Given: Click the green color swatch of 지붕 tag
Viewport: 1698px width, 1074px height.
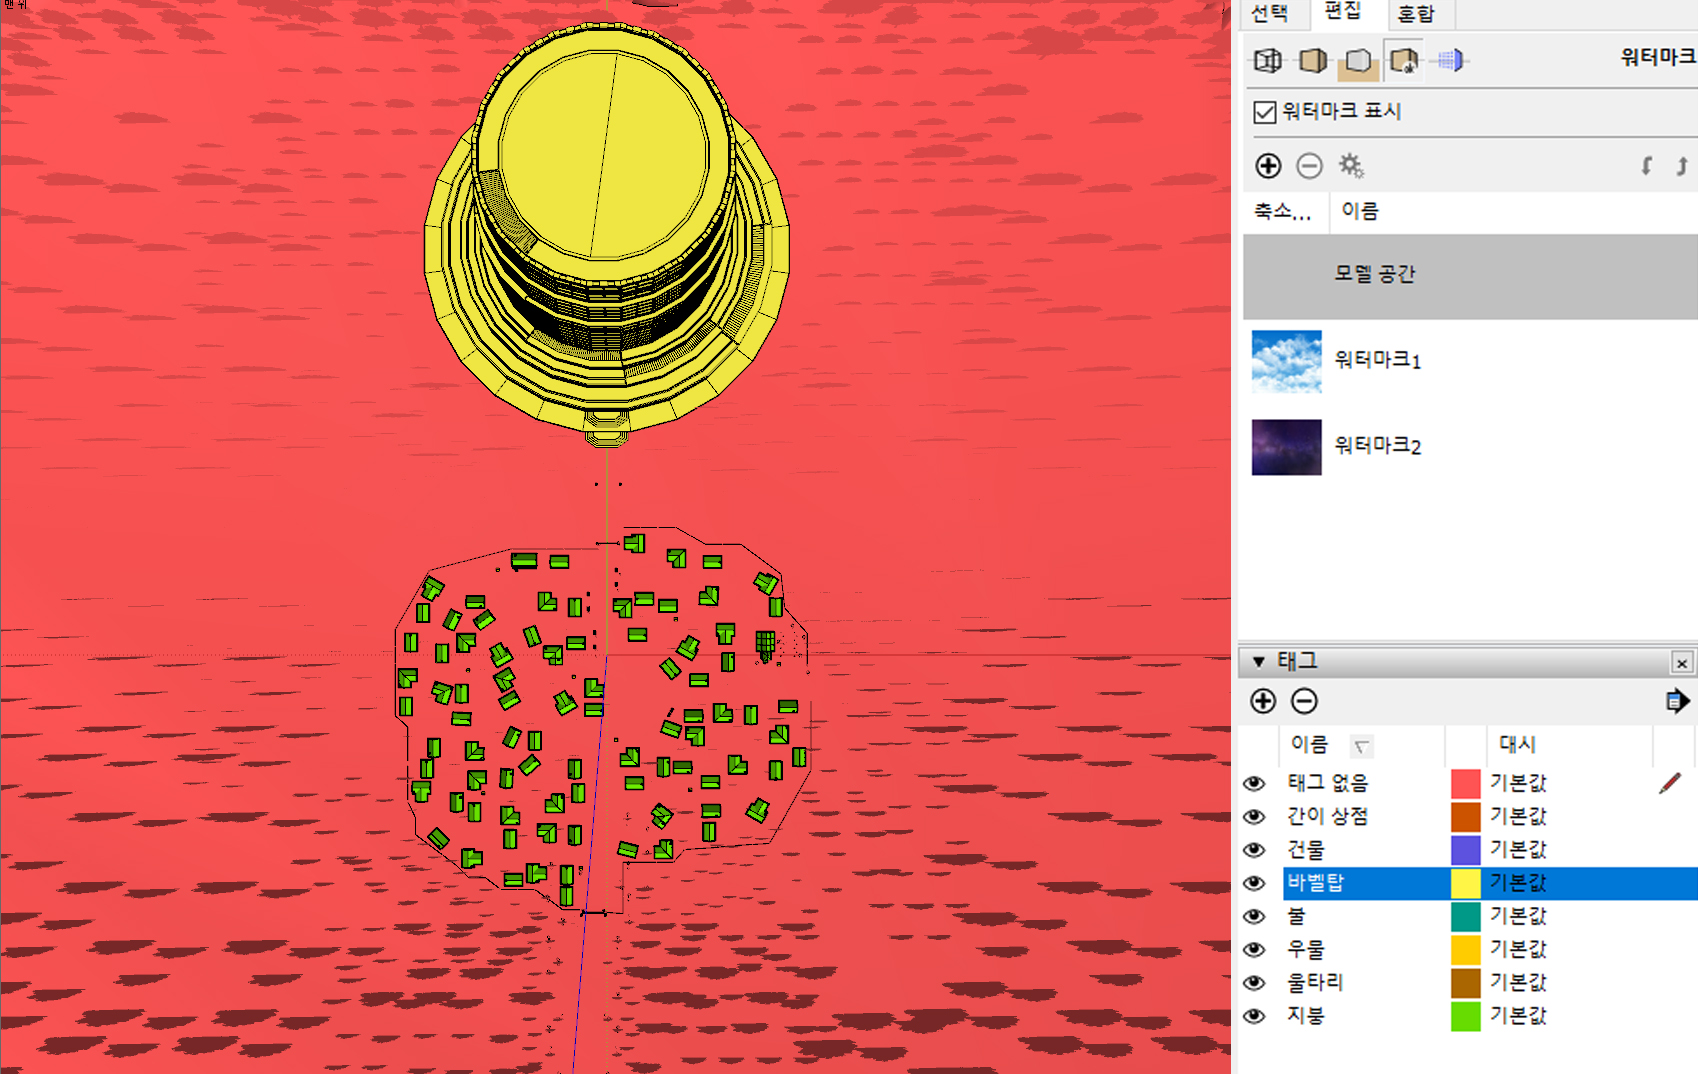Looking at the screenshot, I should tap(1465, 1016).
